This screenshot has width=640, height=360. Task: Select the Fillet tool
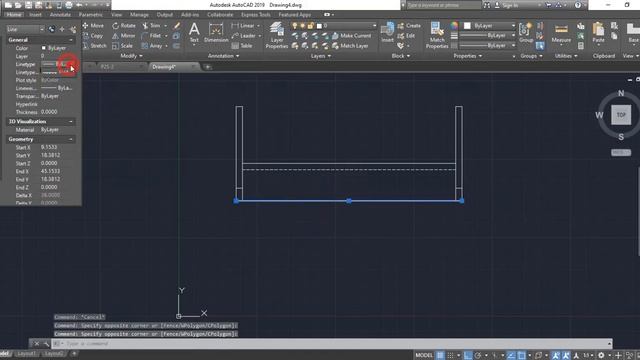[x=151, y=36]
